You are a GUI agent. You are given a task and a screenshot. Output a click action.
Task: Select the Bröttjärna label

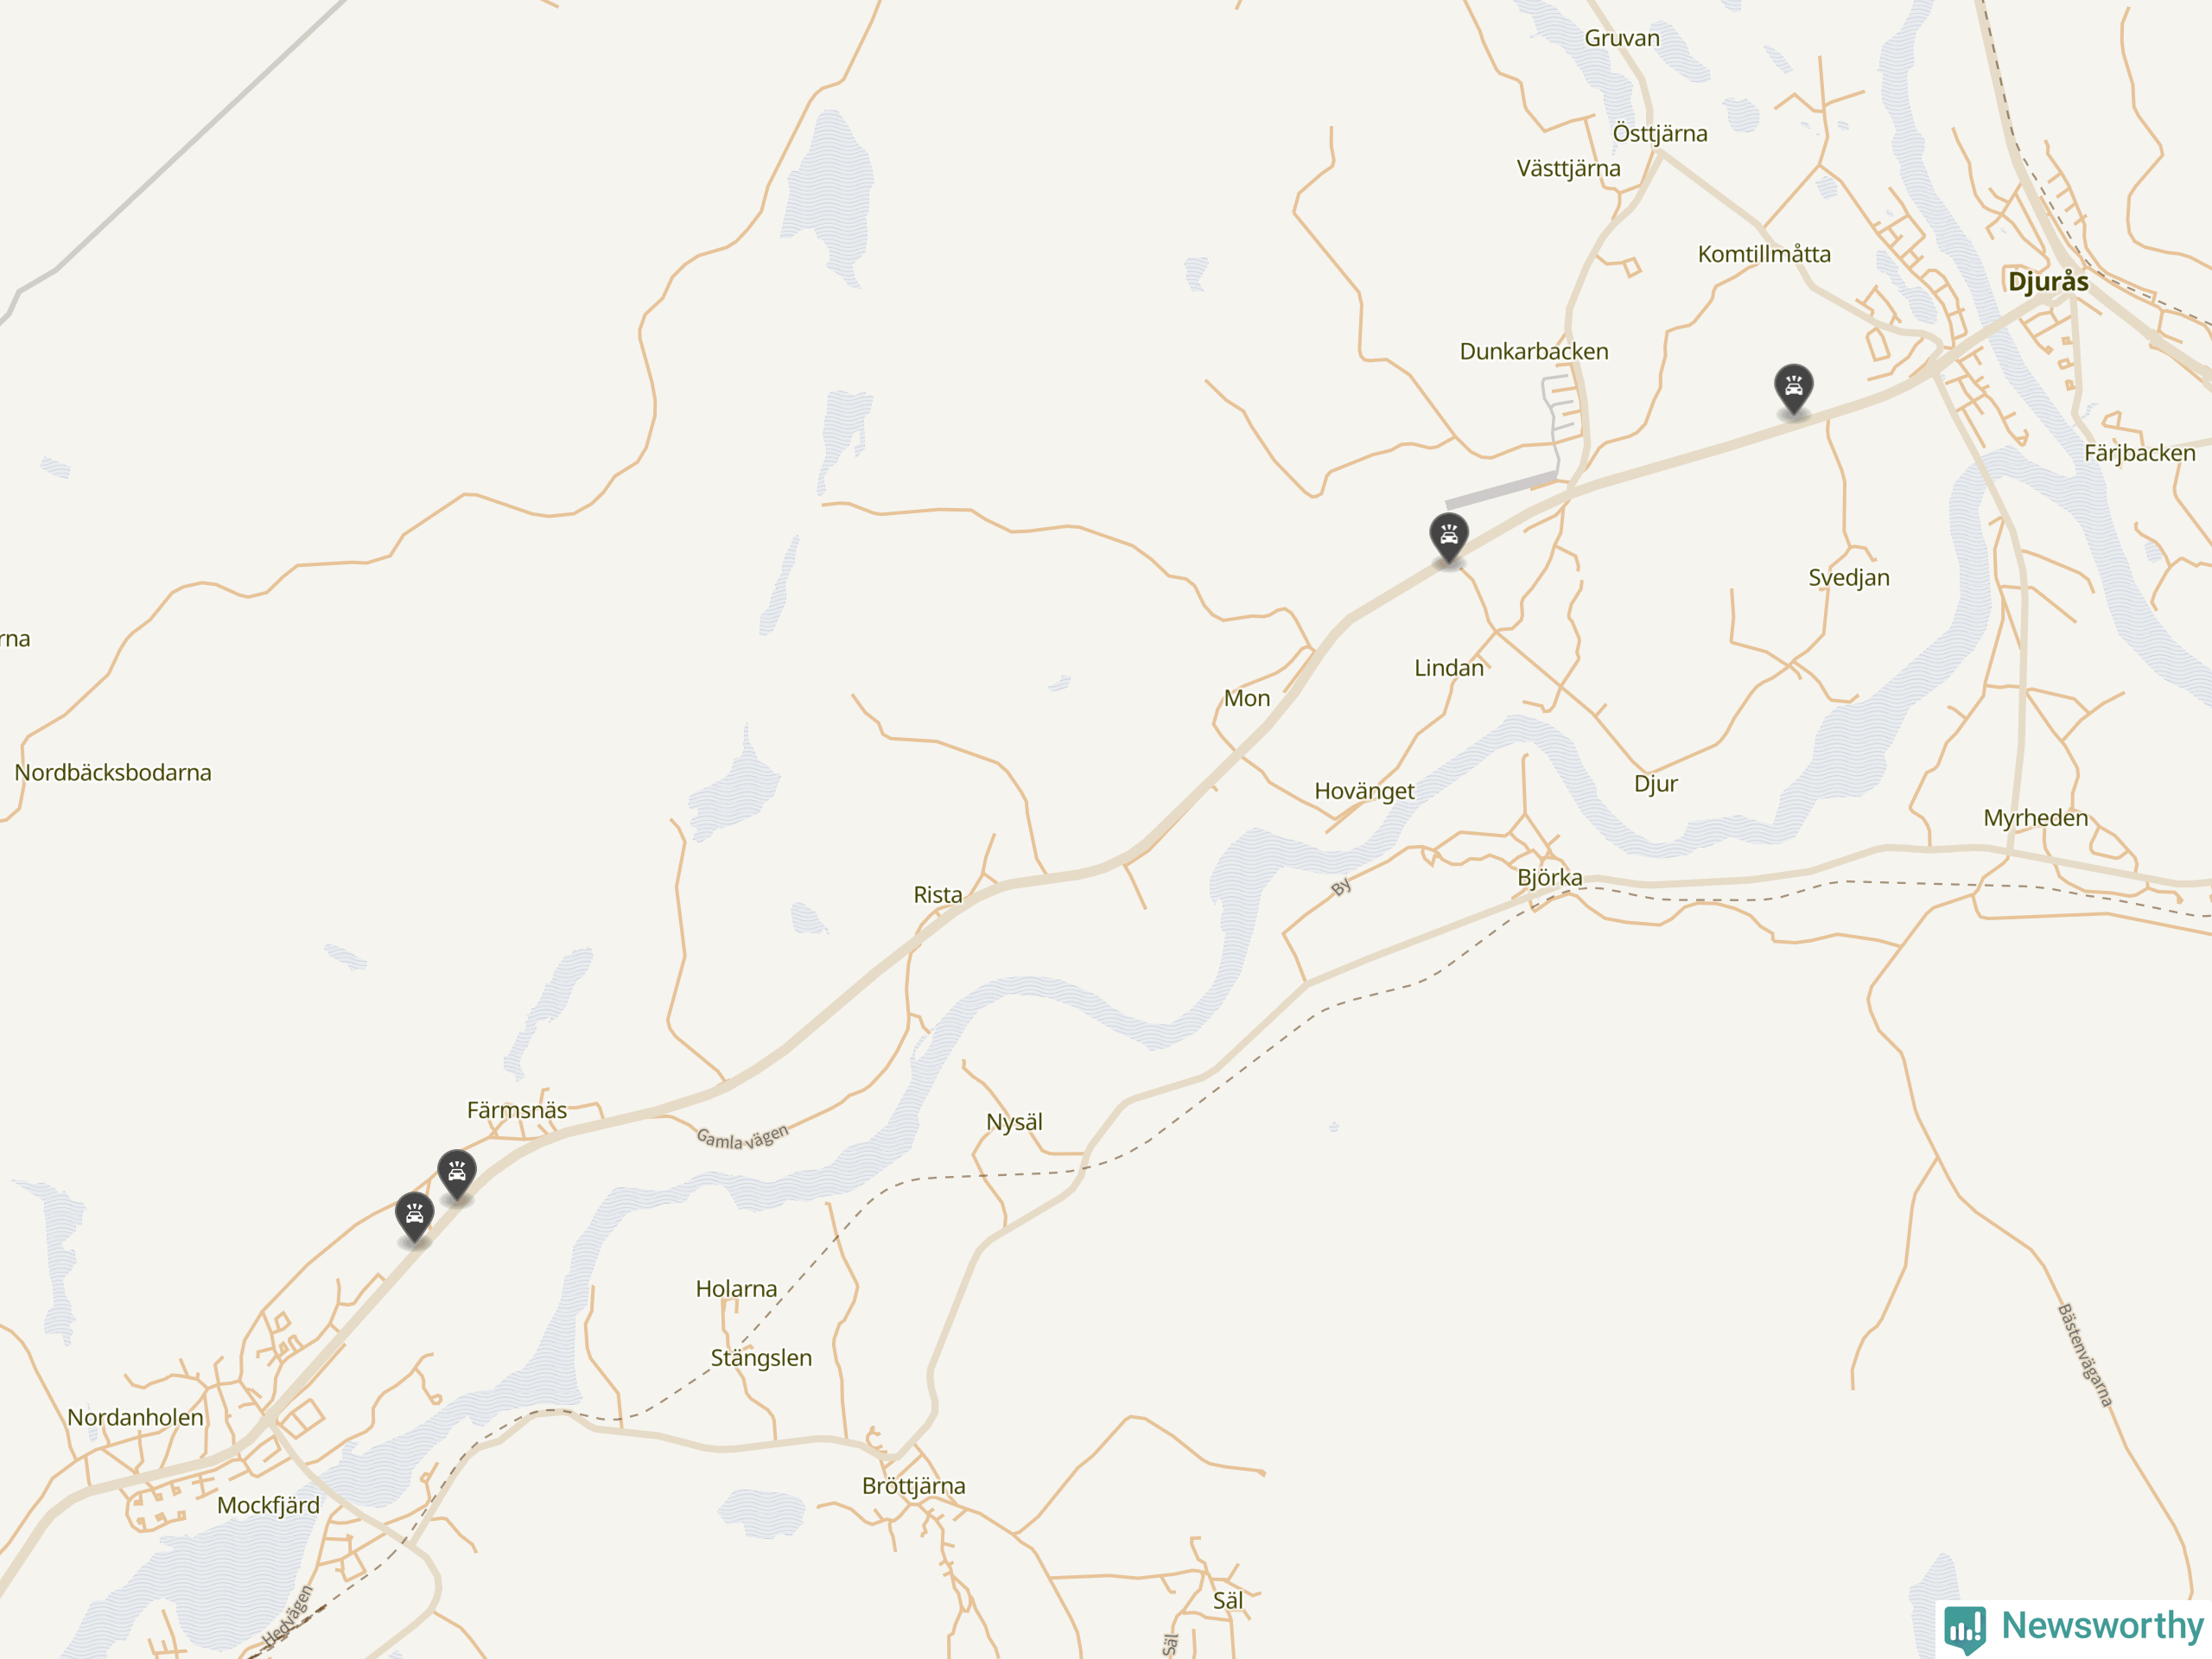tap(914, 1486)
